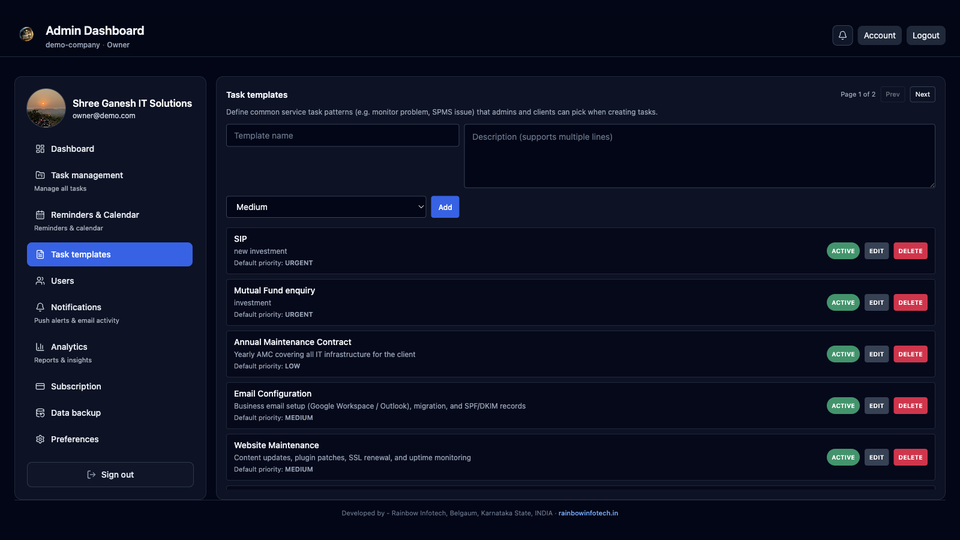Toggle Active status for Email Configuration

843,405
